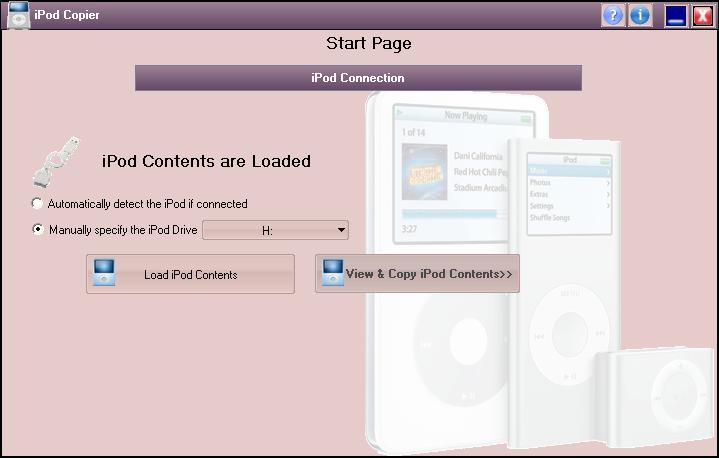Select manually specify iPod Drive option
The height and width of the screenshot is (458, 719).
point(38,229)
